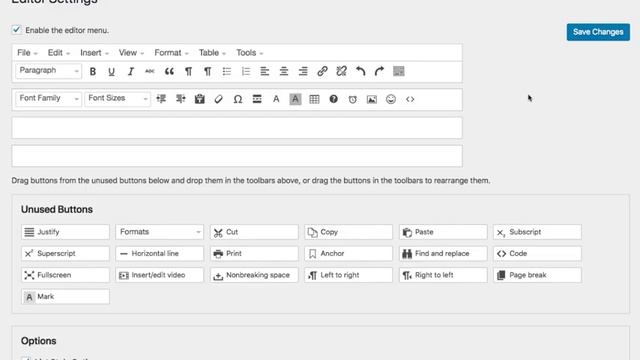
Task: Click the Read more tag icon
Action: click(257, 99)
